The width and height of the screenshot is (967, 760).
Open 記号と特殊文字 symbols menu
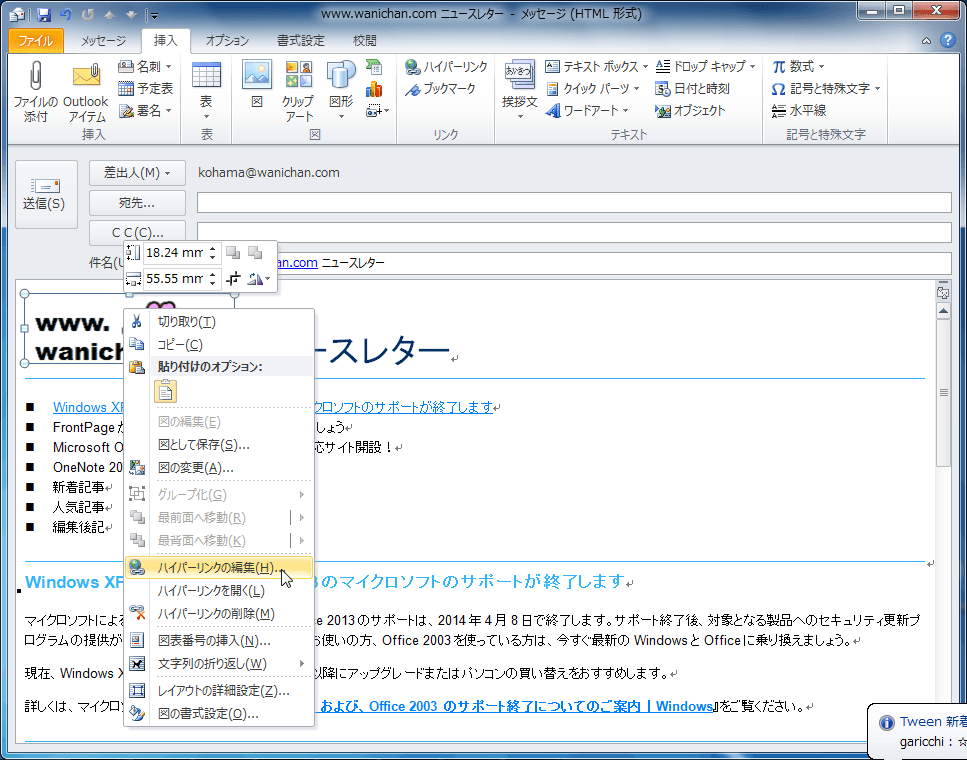pyautogui.click(x=826, y=88)
